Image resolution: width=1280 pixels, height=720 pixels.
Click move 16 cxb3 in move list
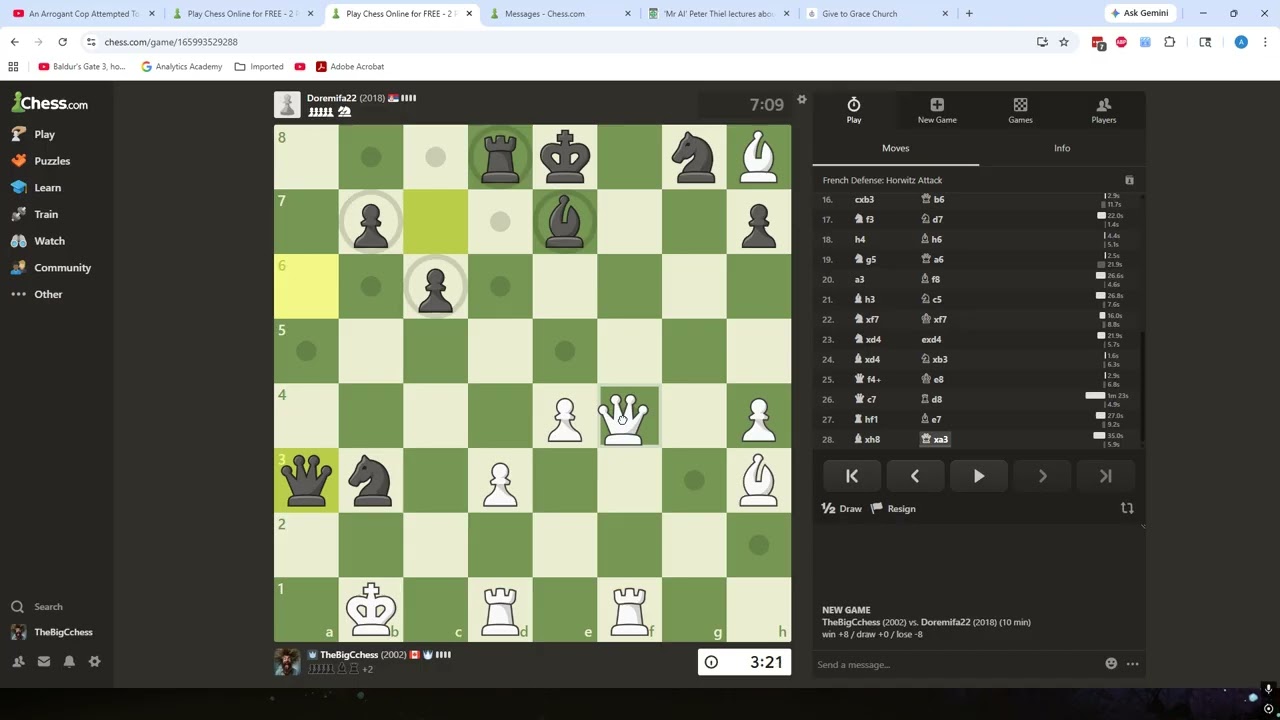coord(864,199)
